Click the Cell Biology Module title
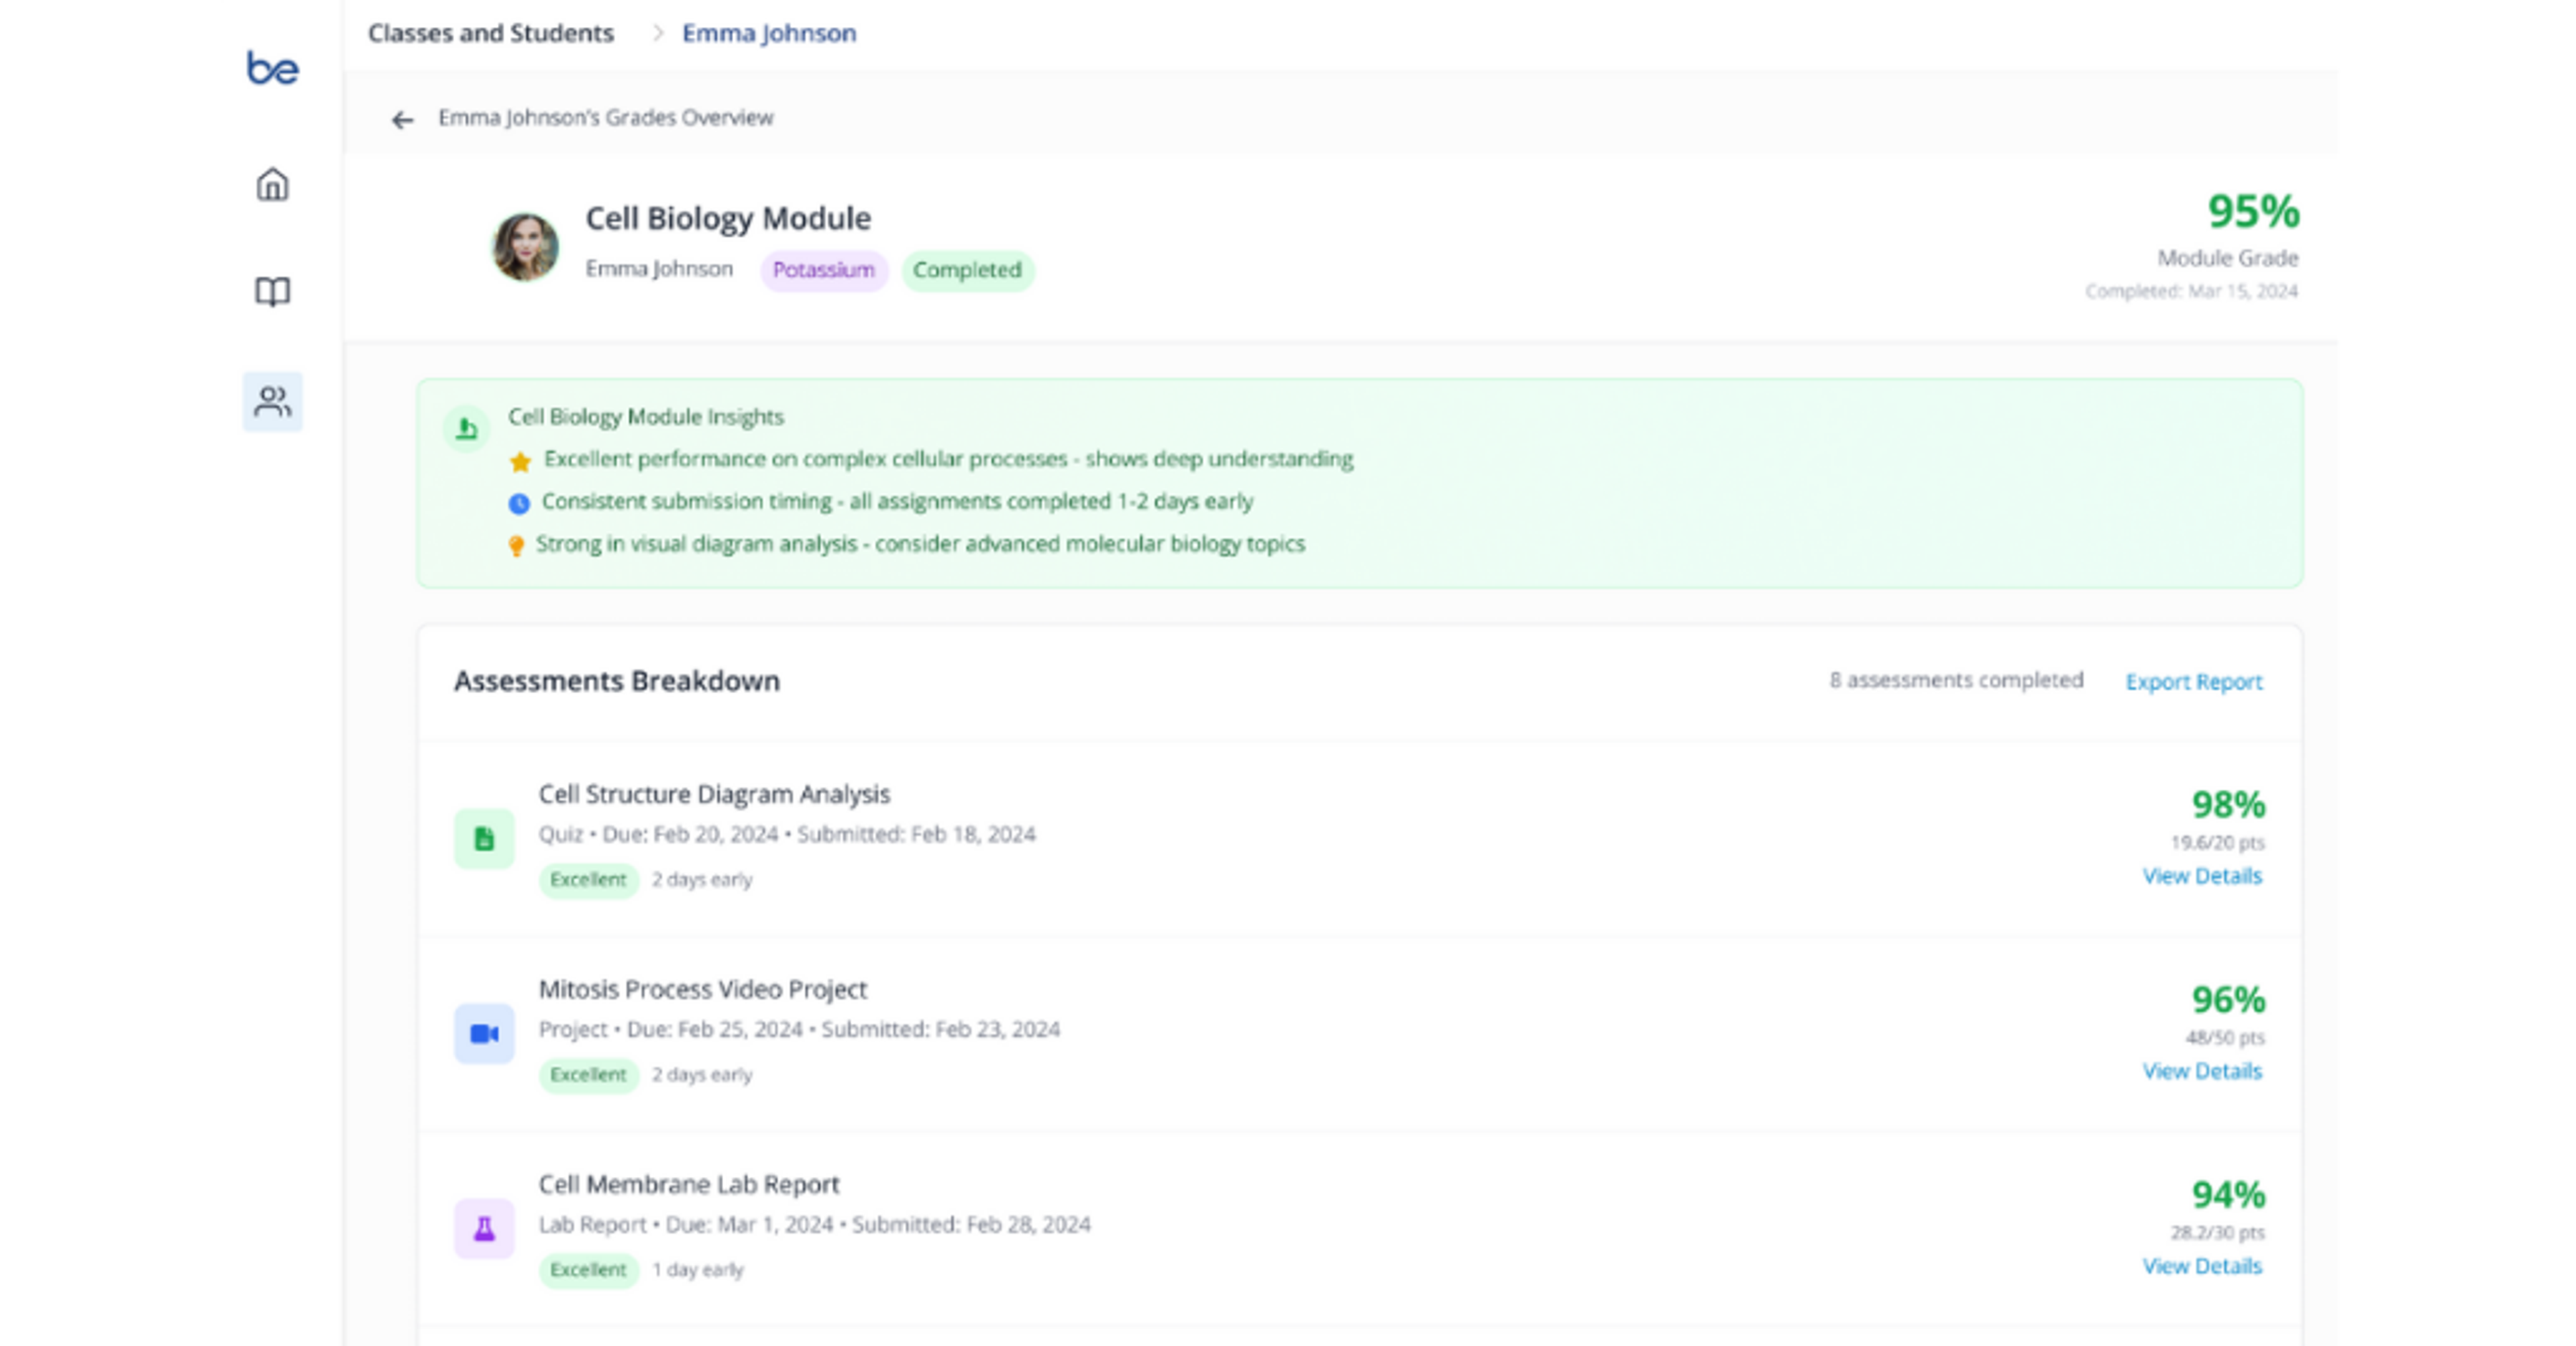 [x=728, y=218]
